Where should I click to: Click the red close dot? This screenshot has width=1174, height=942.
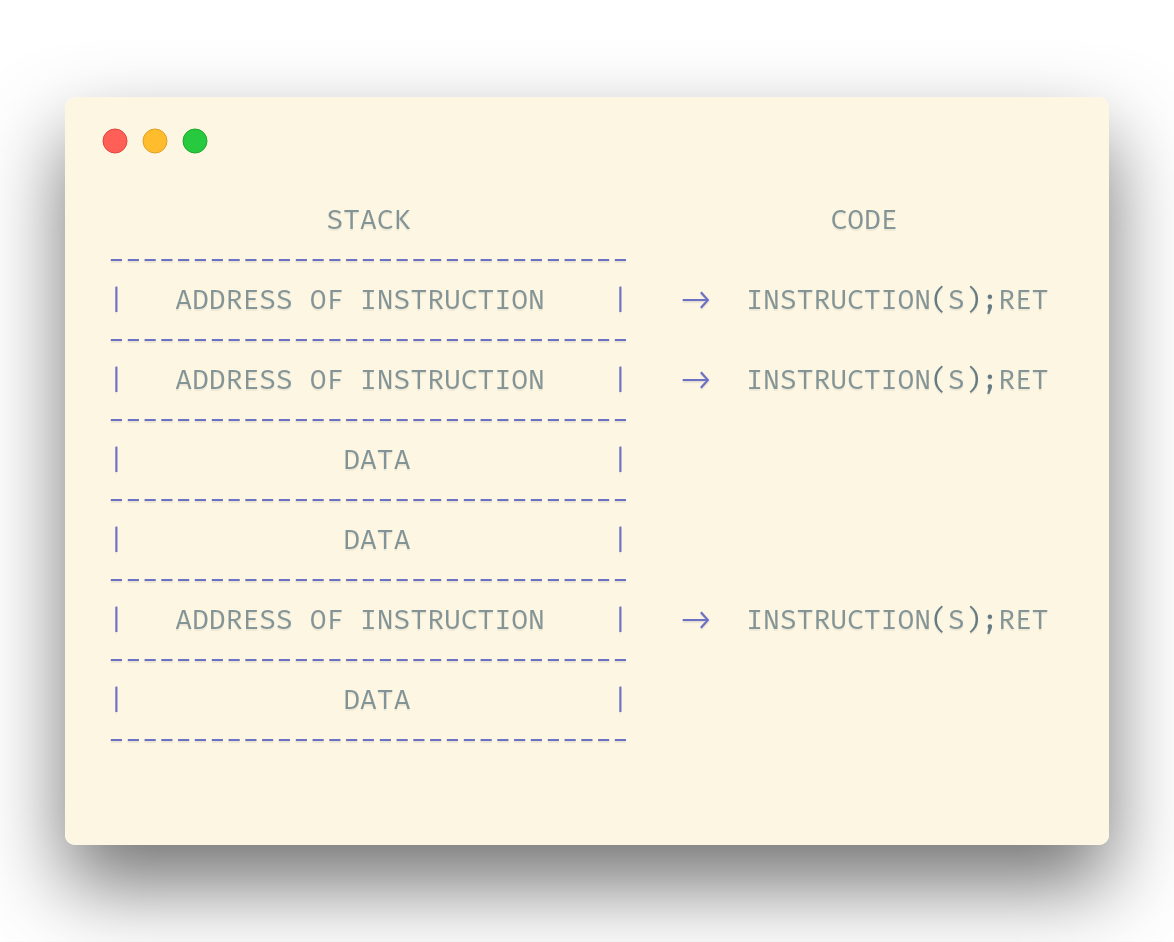(115, 141)
